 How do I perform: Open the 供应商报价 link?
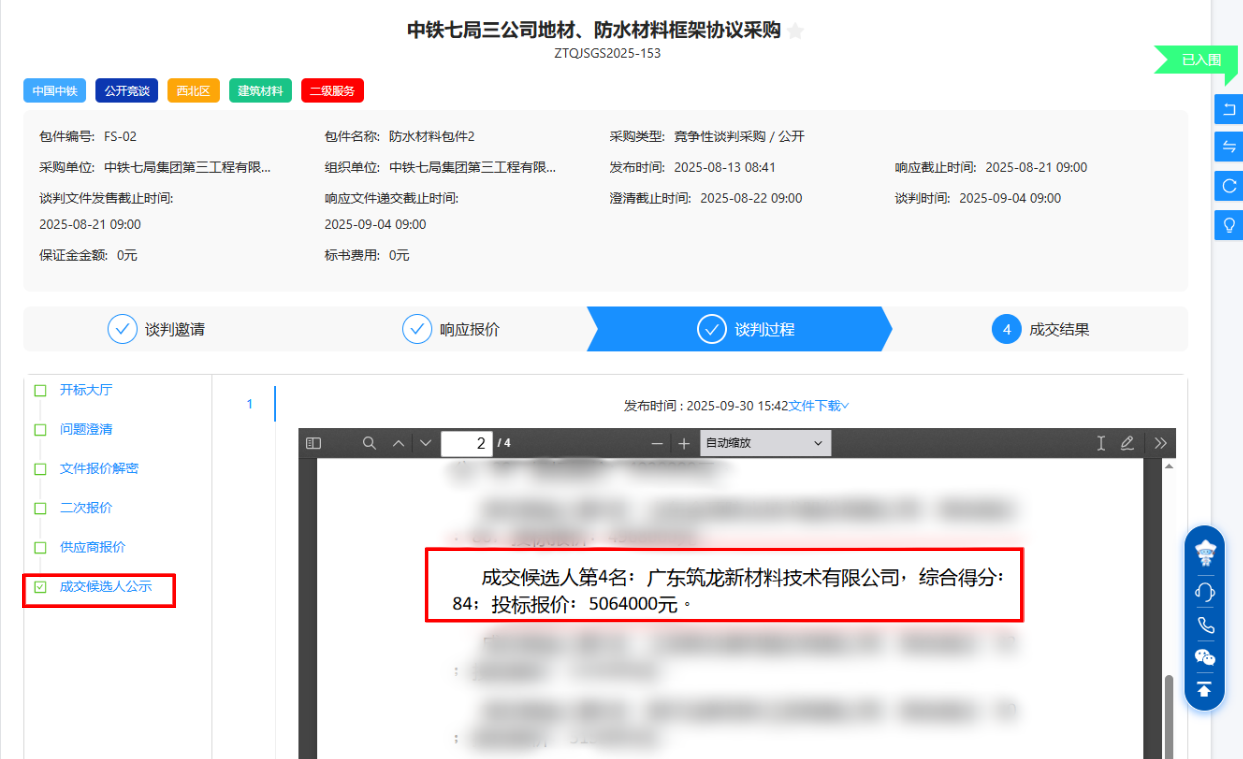(x=92, y=548)
